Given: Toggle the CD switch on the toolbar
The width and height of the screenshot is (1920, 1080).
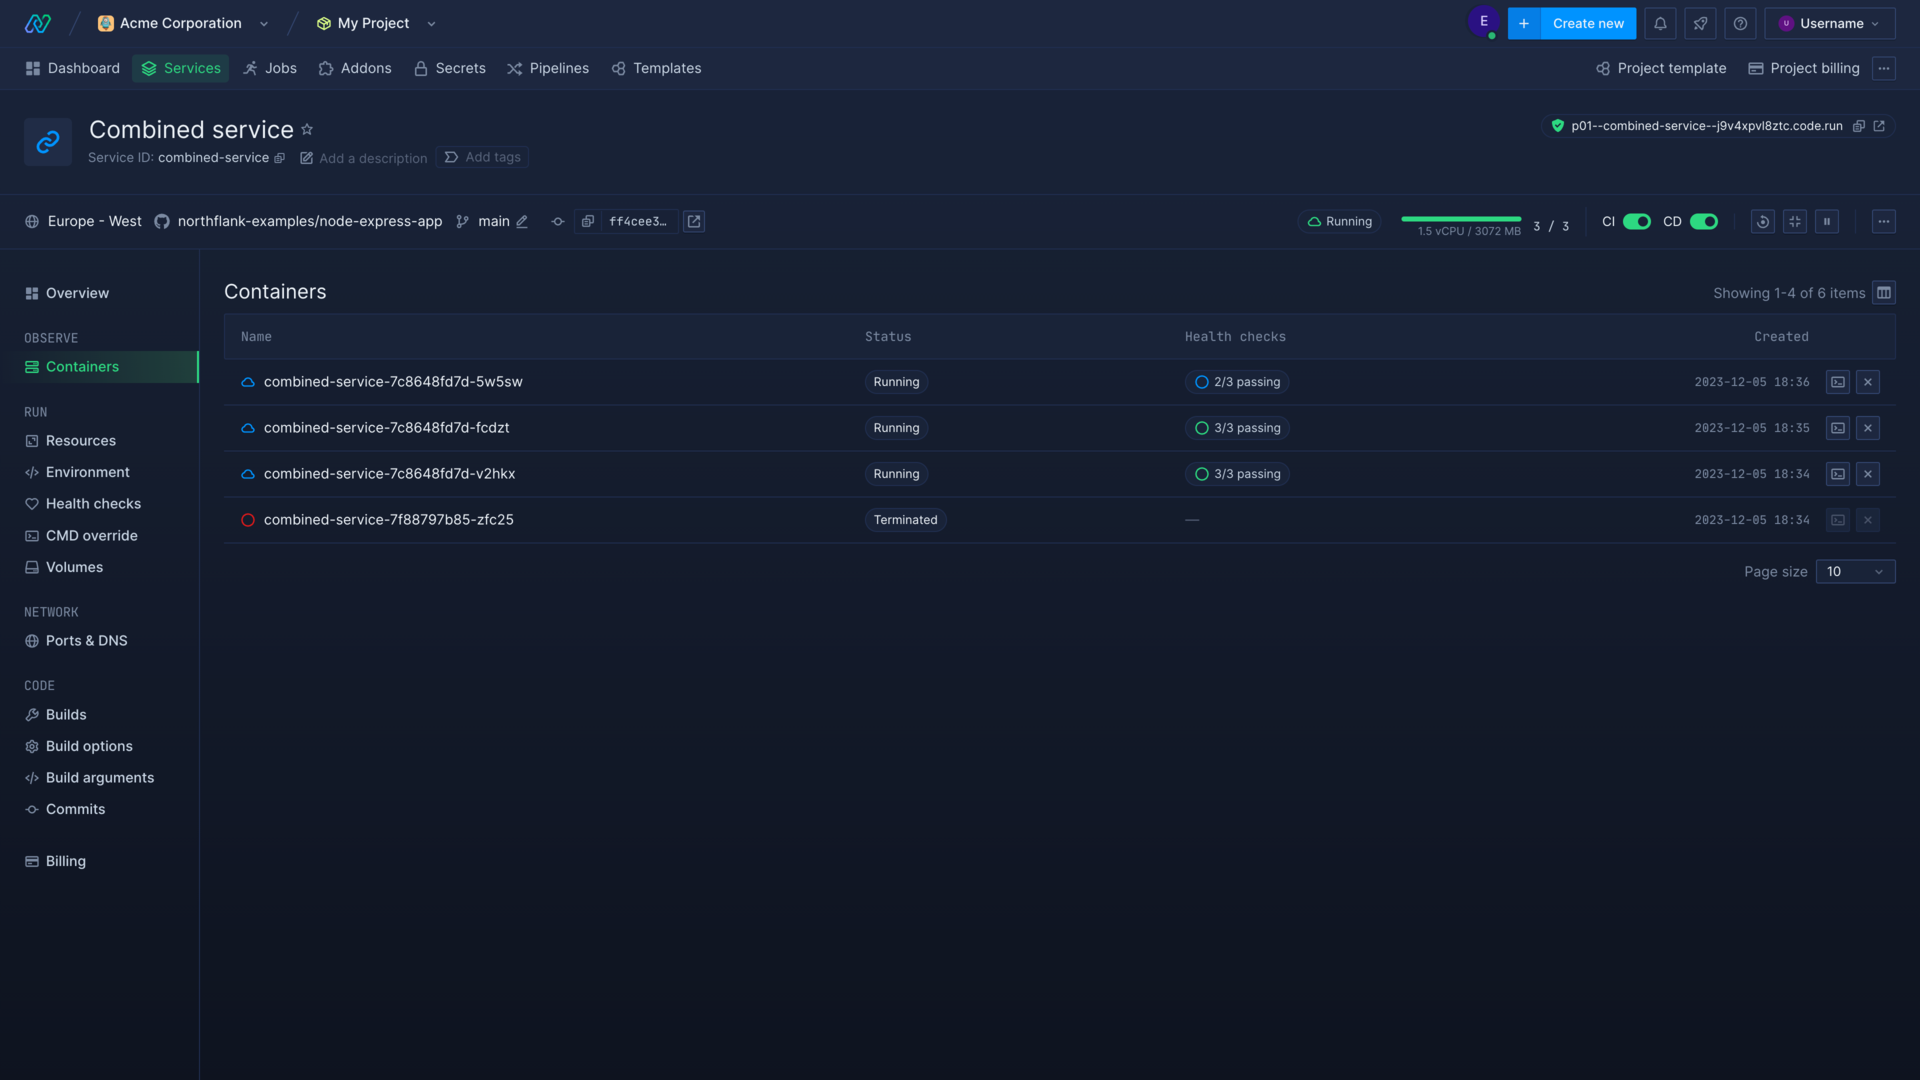Looking at the screenshot, I should (1704, 222).
